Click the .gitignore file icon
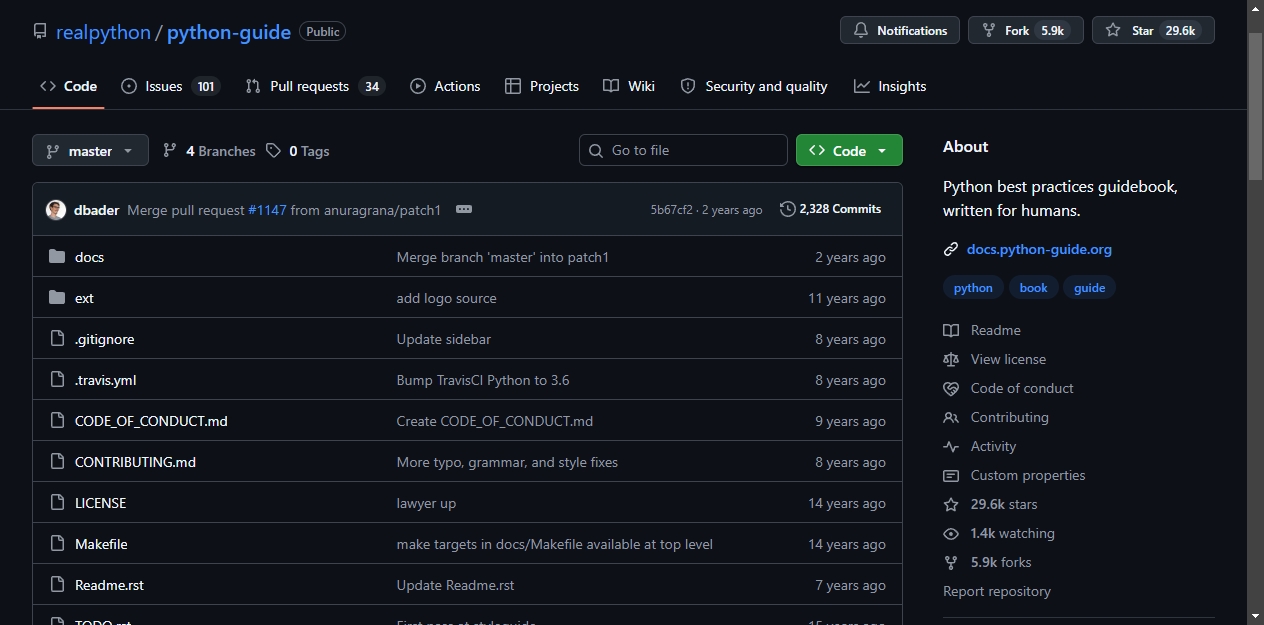The height and width of the screenshot is (625, 1264). (57, 339)
